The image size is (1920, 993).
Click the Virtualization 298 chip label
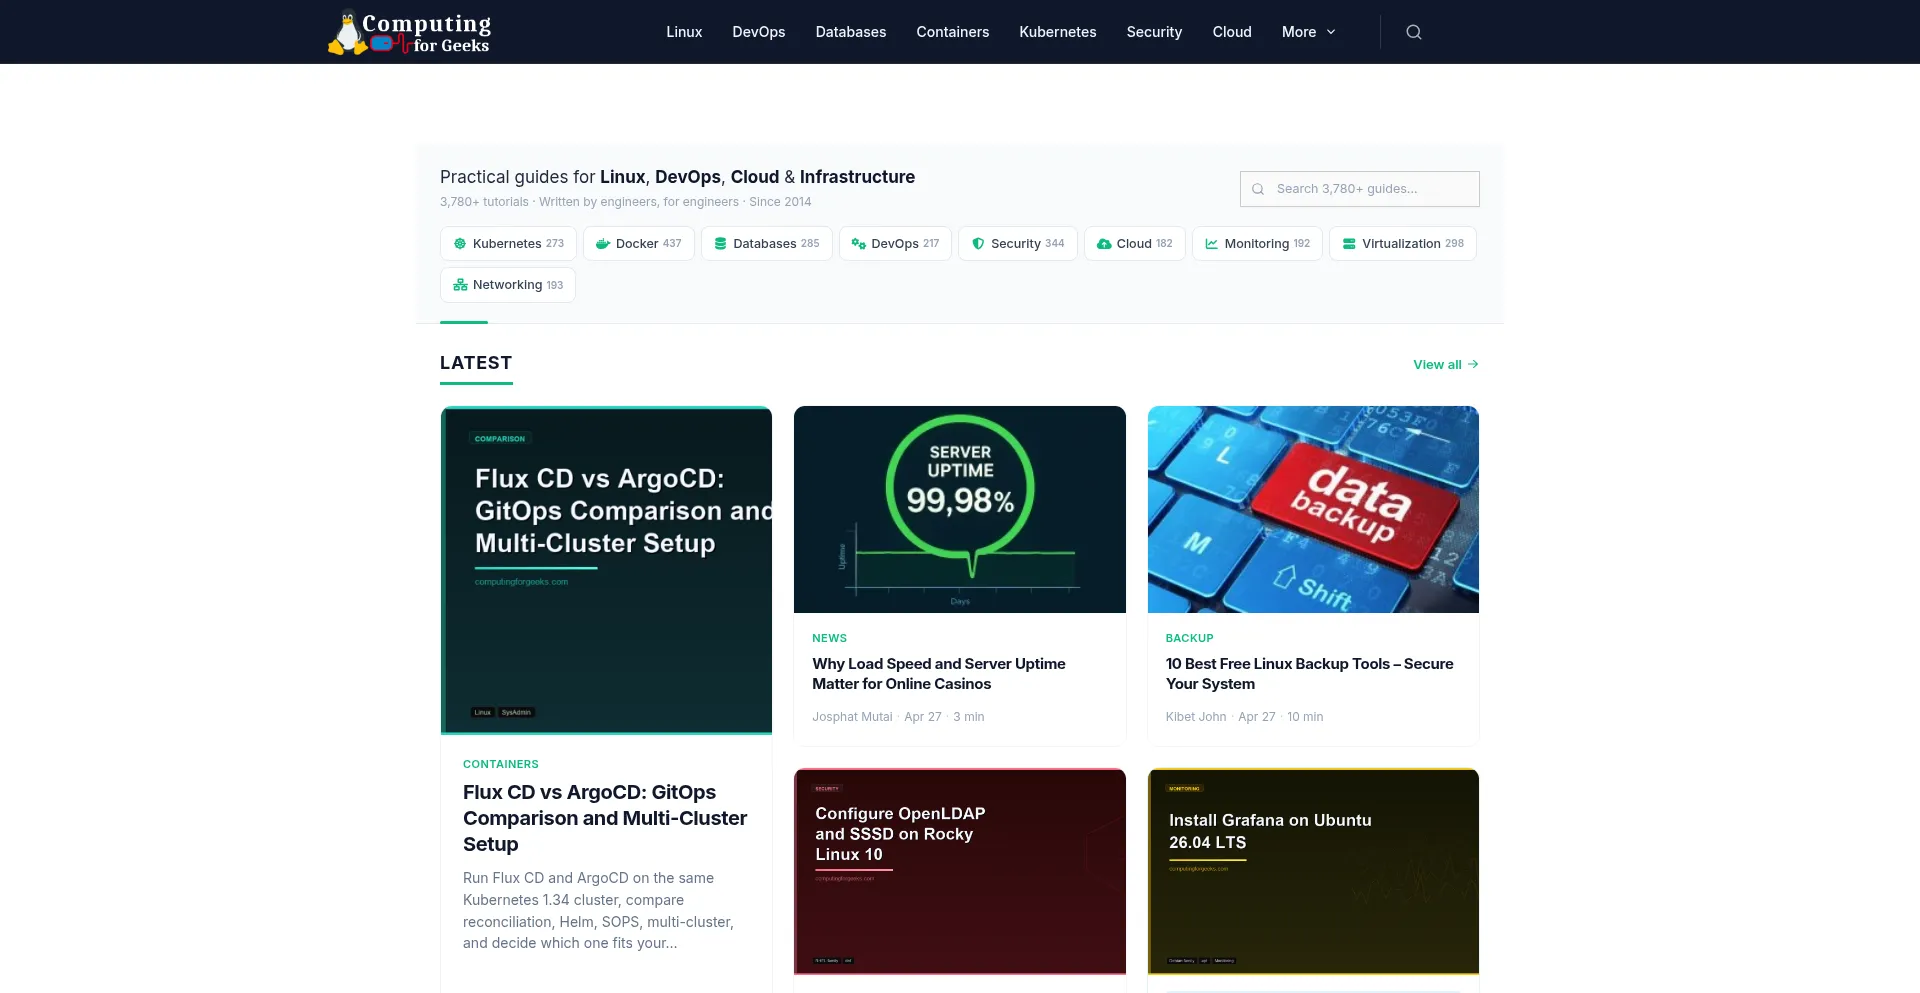[1401, 244]
